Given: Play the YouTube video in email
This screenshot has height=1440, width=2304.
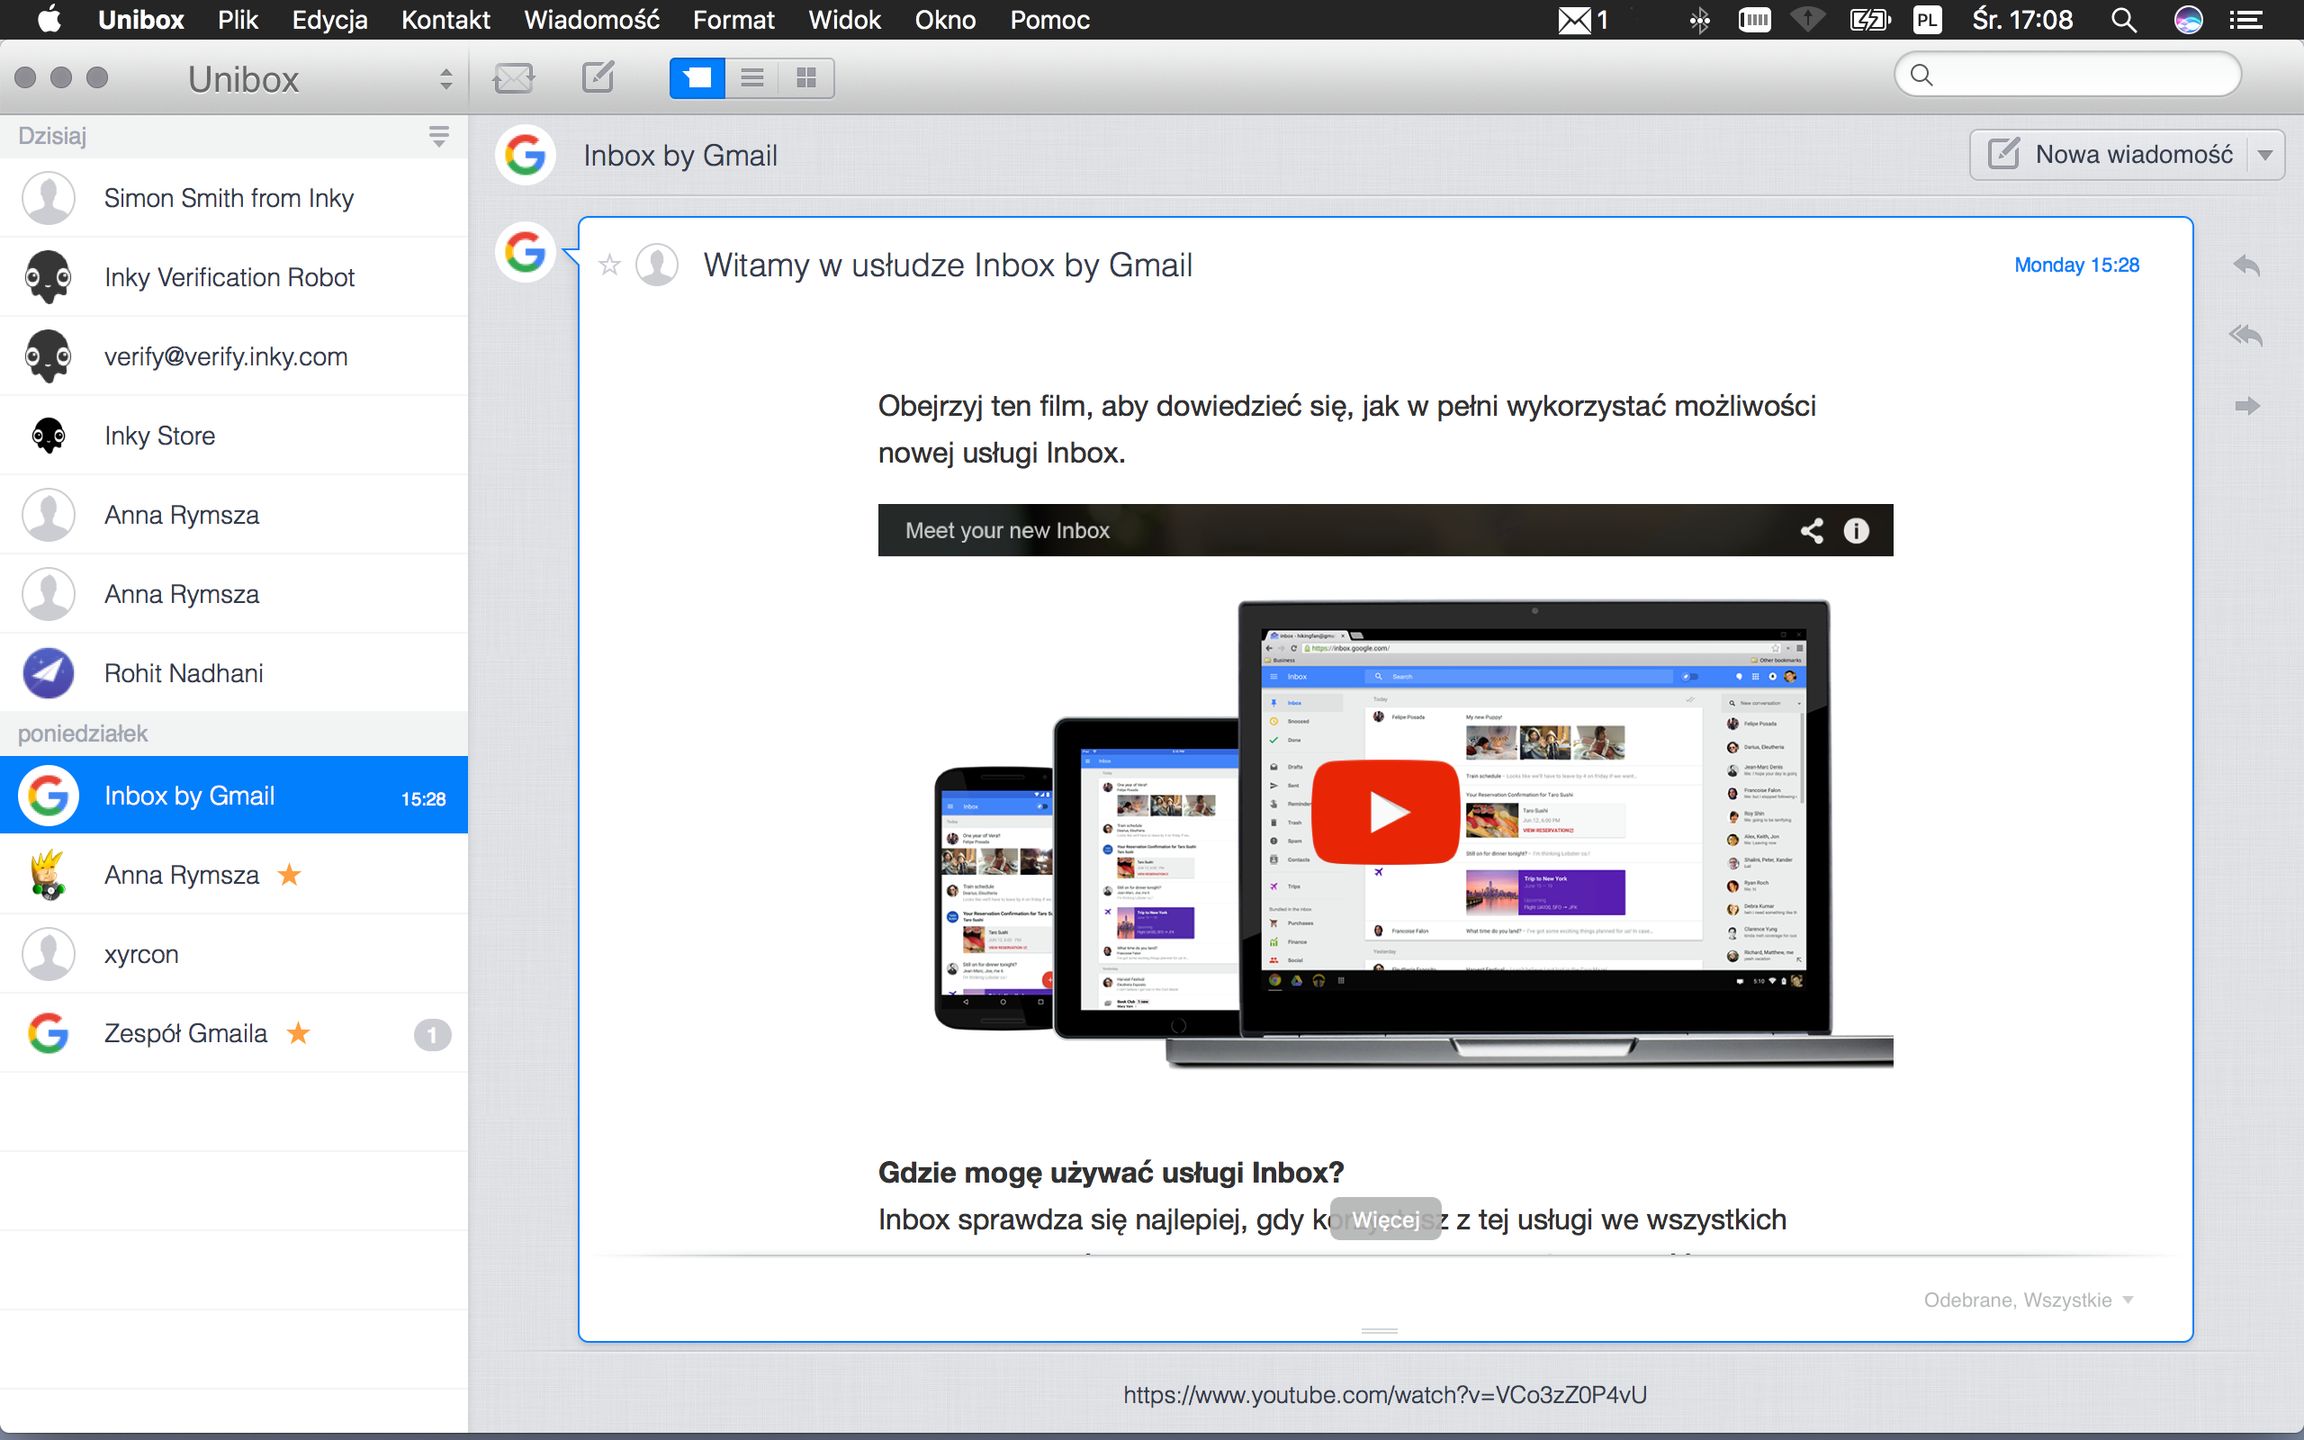Looking at the screenshot, I should click(1385, 812).
